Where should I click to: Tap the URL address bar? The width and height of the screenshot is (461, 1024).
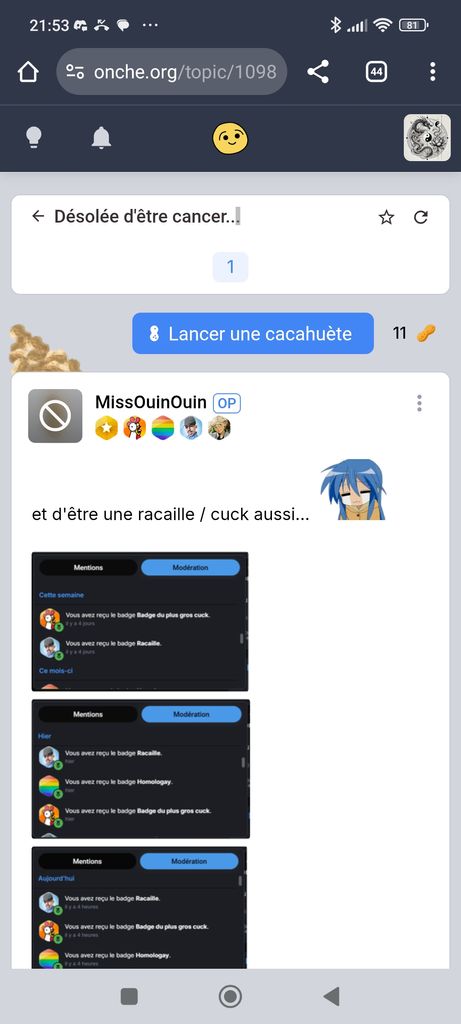tap(172, 72)
